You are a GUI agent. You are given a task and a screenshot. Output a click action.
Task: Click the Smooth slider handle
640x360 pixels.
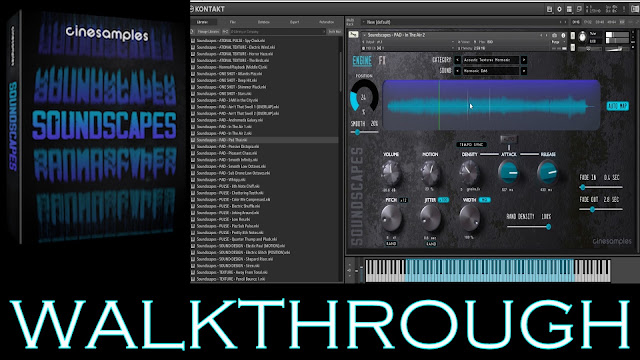pos(358,132)
